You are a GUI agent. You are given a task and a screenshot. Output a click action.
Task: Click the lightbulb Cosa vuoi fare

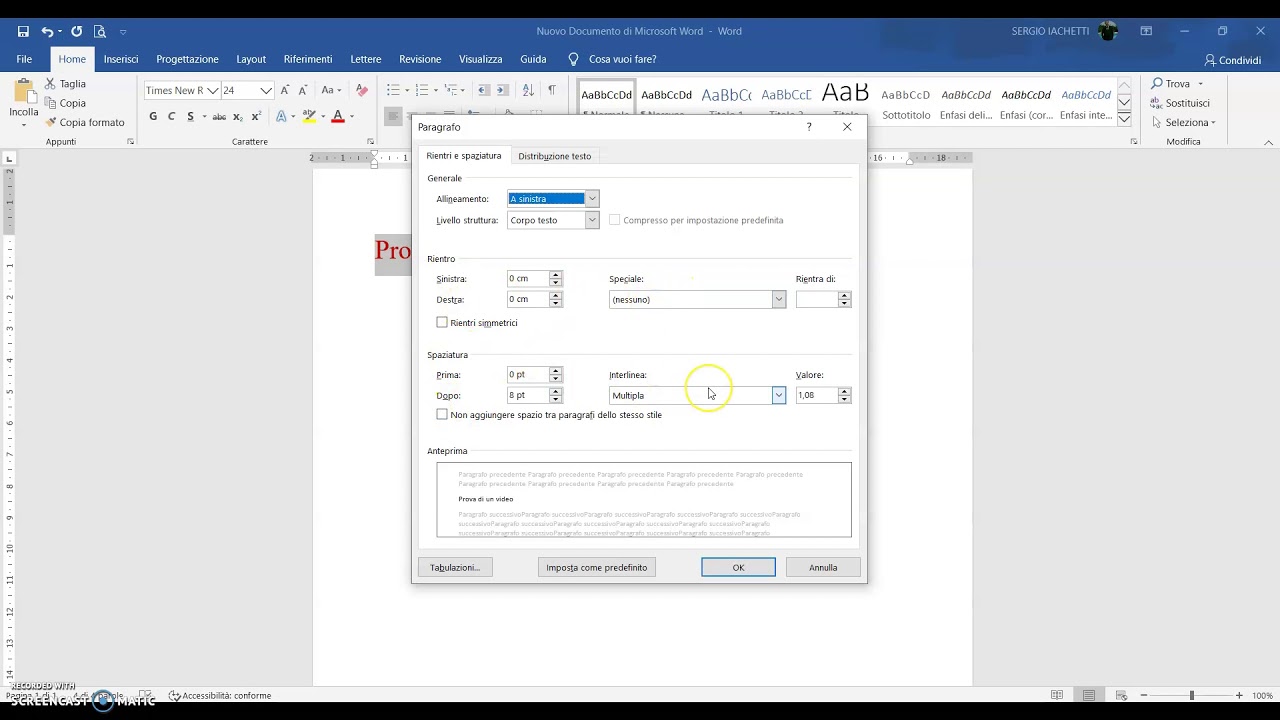(x=573, y=59)
